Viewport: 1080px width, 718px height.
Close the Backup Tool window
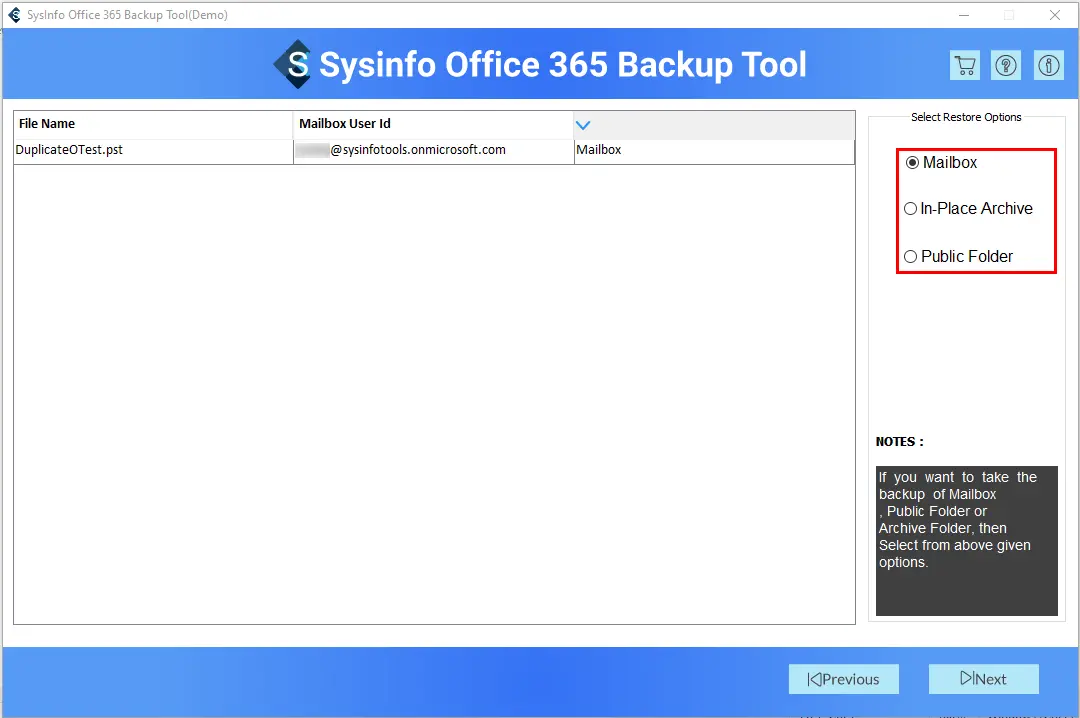pyautogui.click(x=1055, y=14)
